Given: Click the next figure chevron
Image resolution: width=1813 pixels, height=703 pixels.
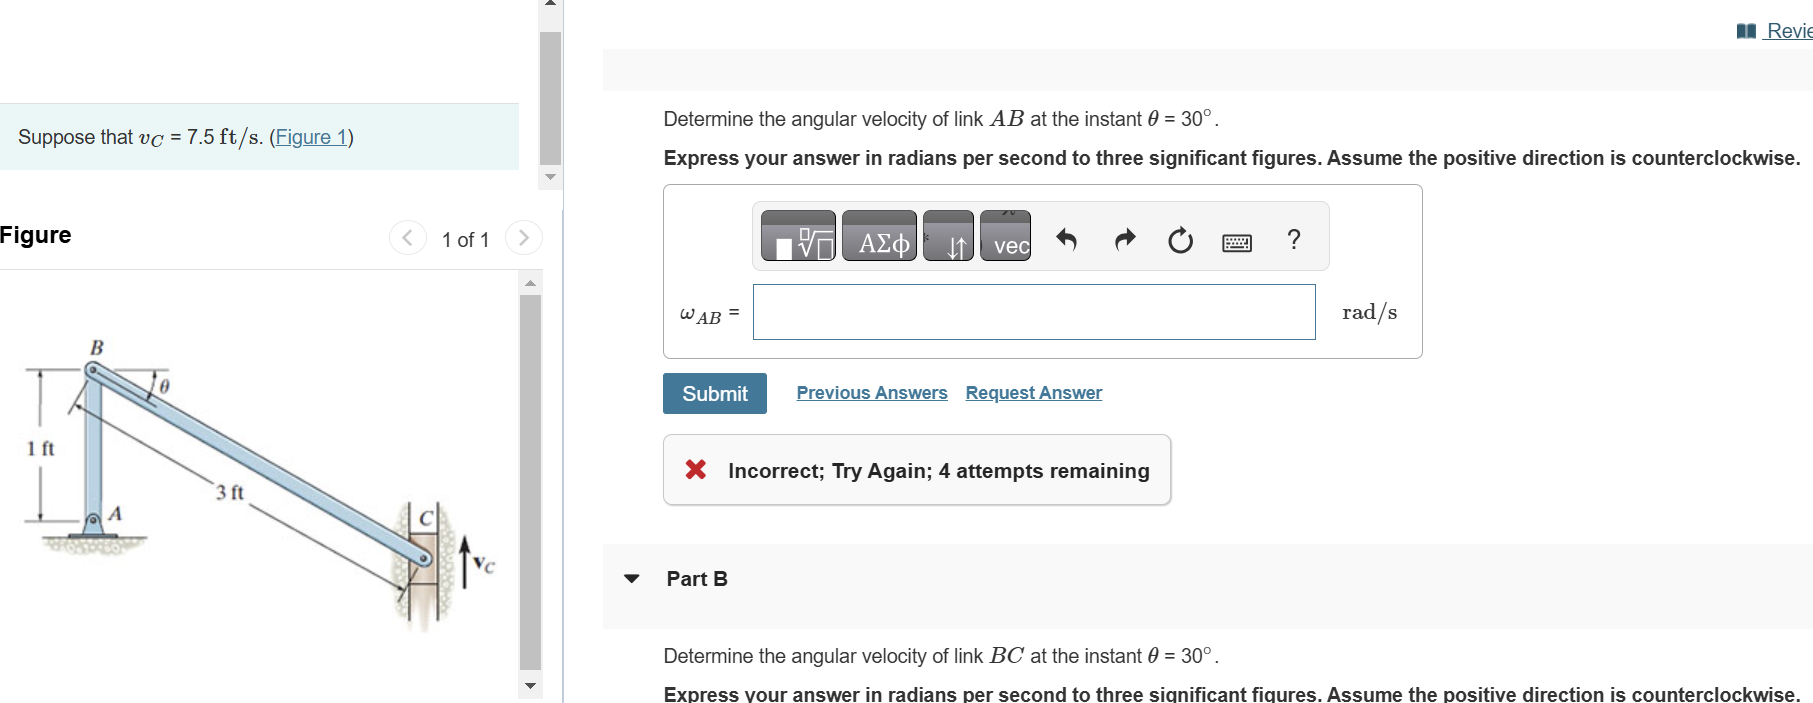Looking at the screenshot, I should pyautogui.click(x=524, y=237).
